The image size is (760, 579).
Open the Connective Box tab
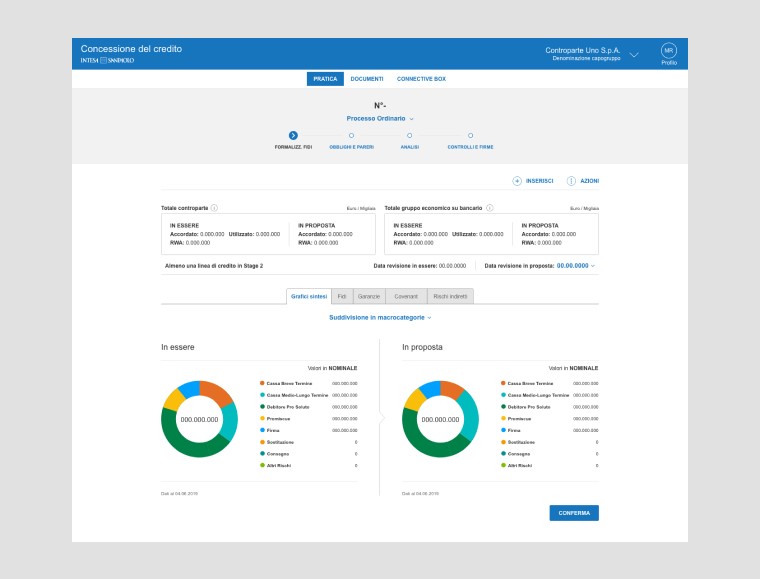tap(421, 79)
